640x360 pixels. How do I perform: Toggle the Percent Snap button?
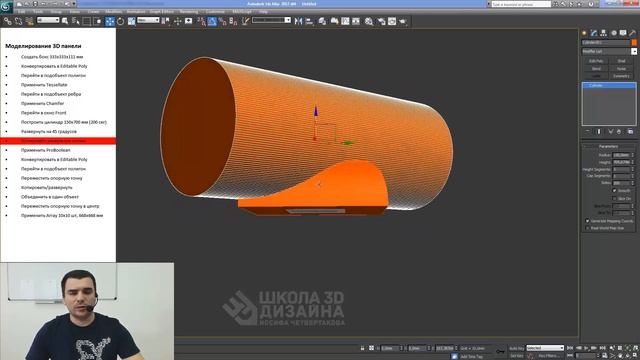(x=222, y=21)
